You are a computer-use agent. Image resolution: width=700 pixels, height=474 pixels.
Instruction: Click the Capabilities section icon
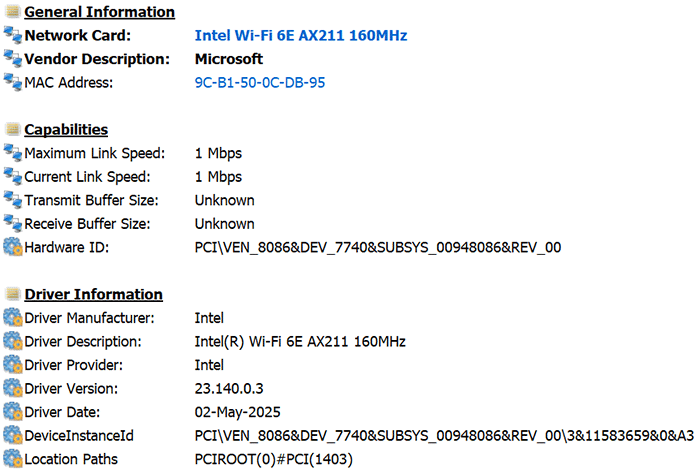(12, 130)
